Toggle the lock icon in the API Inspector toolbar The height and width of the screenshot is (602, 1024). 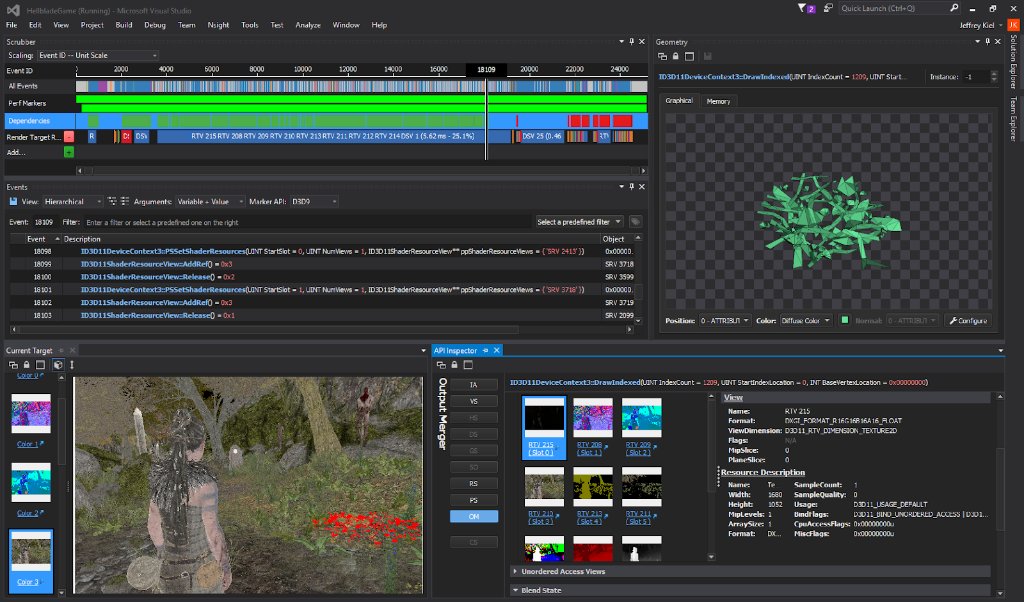tap(455, 365)
